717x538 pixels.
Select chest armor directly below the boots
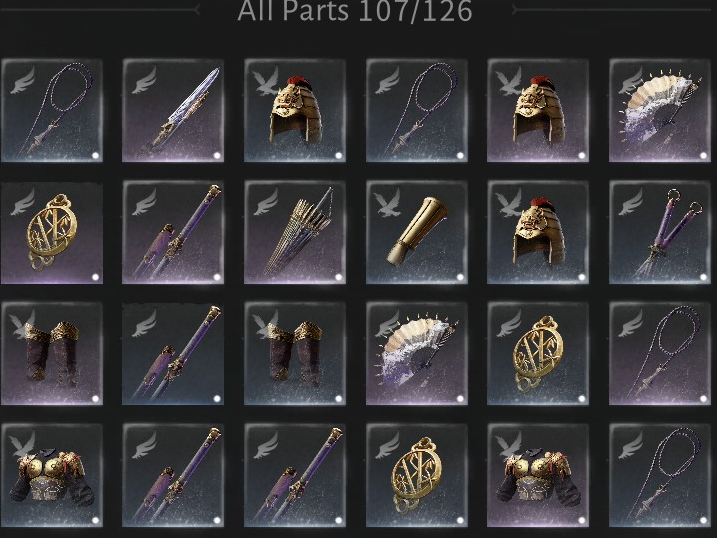[52, 475]
